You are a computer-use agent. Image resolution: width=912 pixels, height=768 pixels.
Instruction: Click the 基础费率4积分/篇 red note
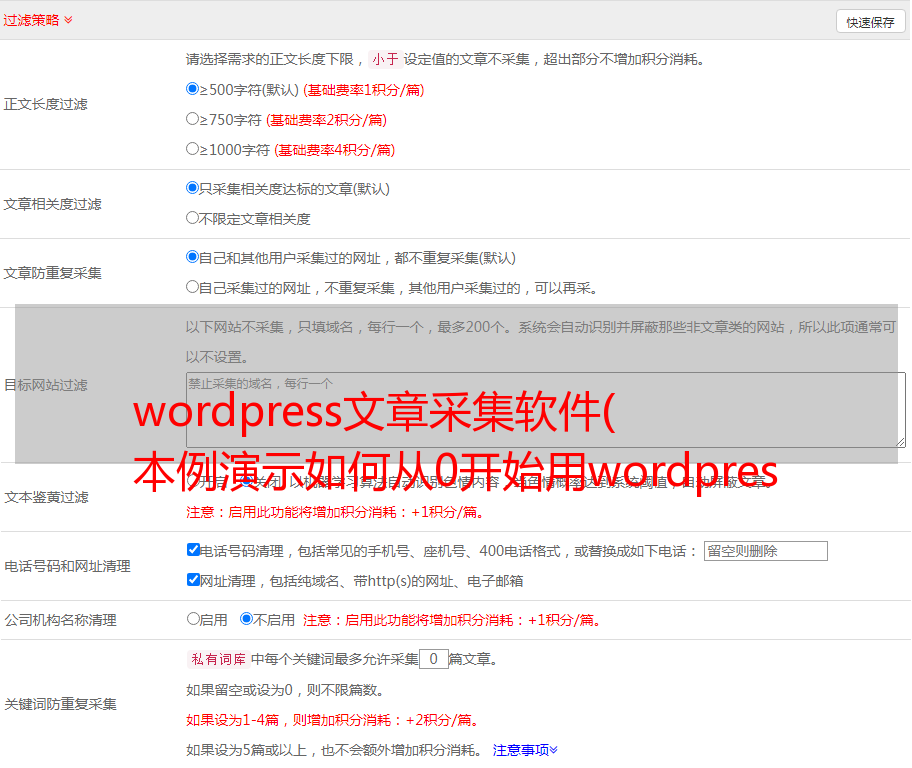click(334, 150)
